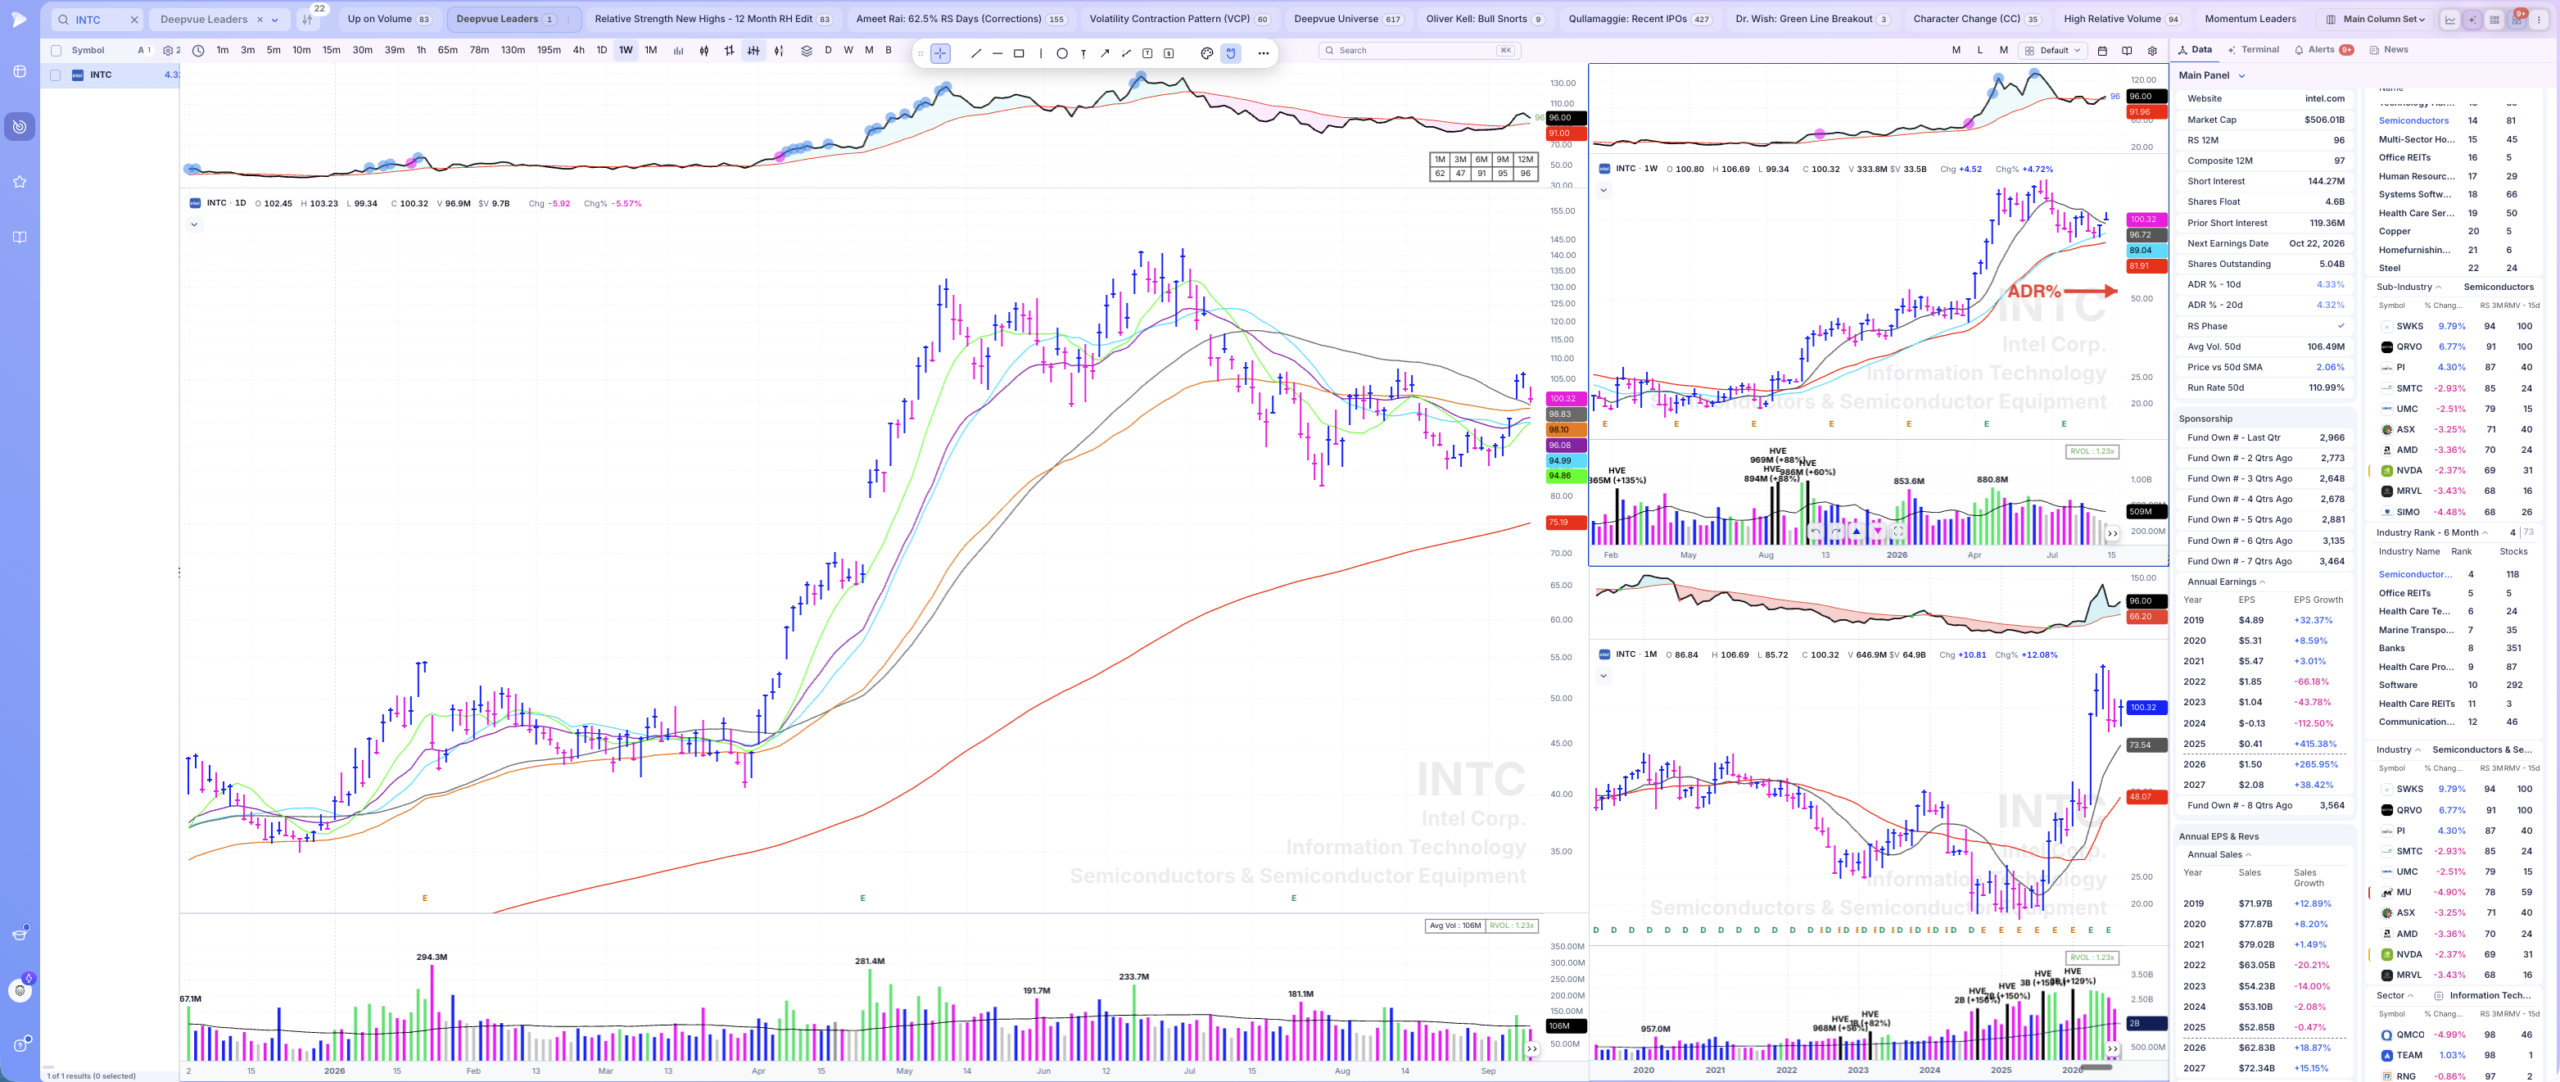The height and width of the screenshot is (1082, 2560).
Task: Open the star favorites icon in sidebar
Action: (x=19, y=182)
